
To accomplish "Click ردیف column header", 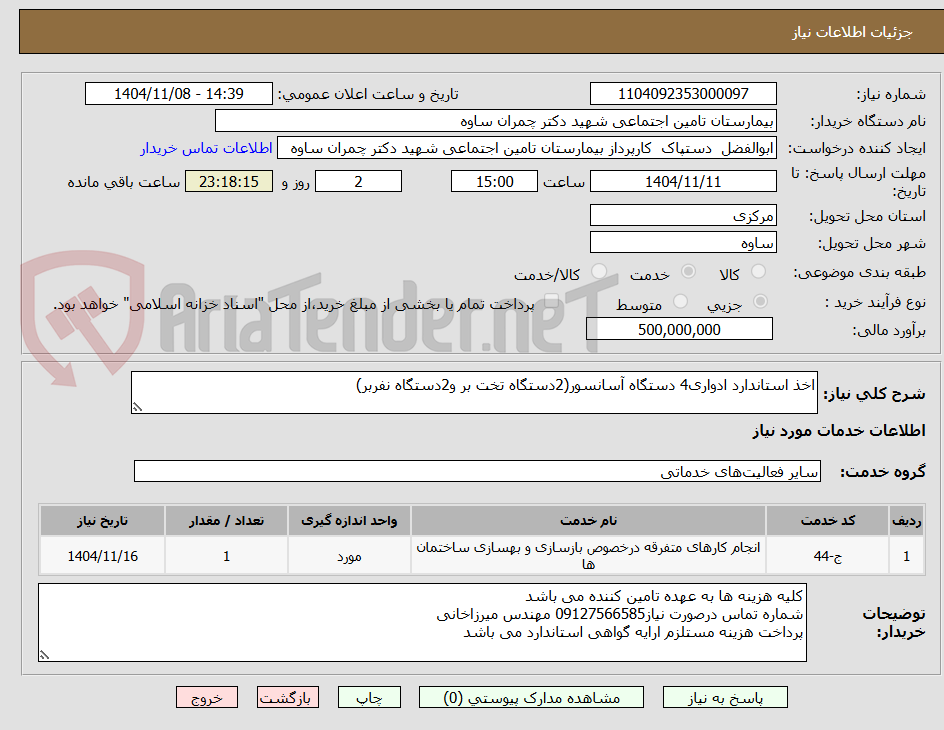I will coord(907,521).
